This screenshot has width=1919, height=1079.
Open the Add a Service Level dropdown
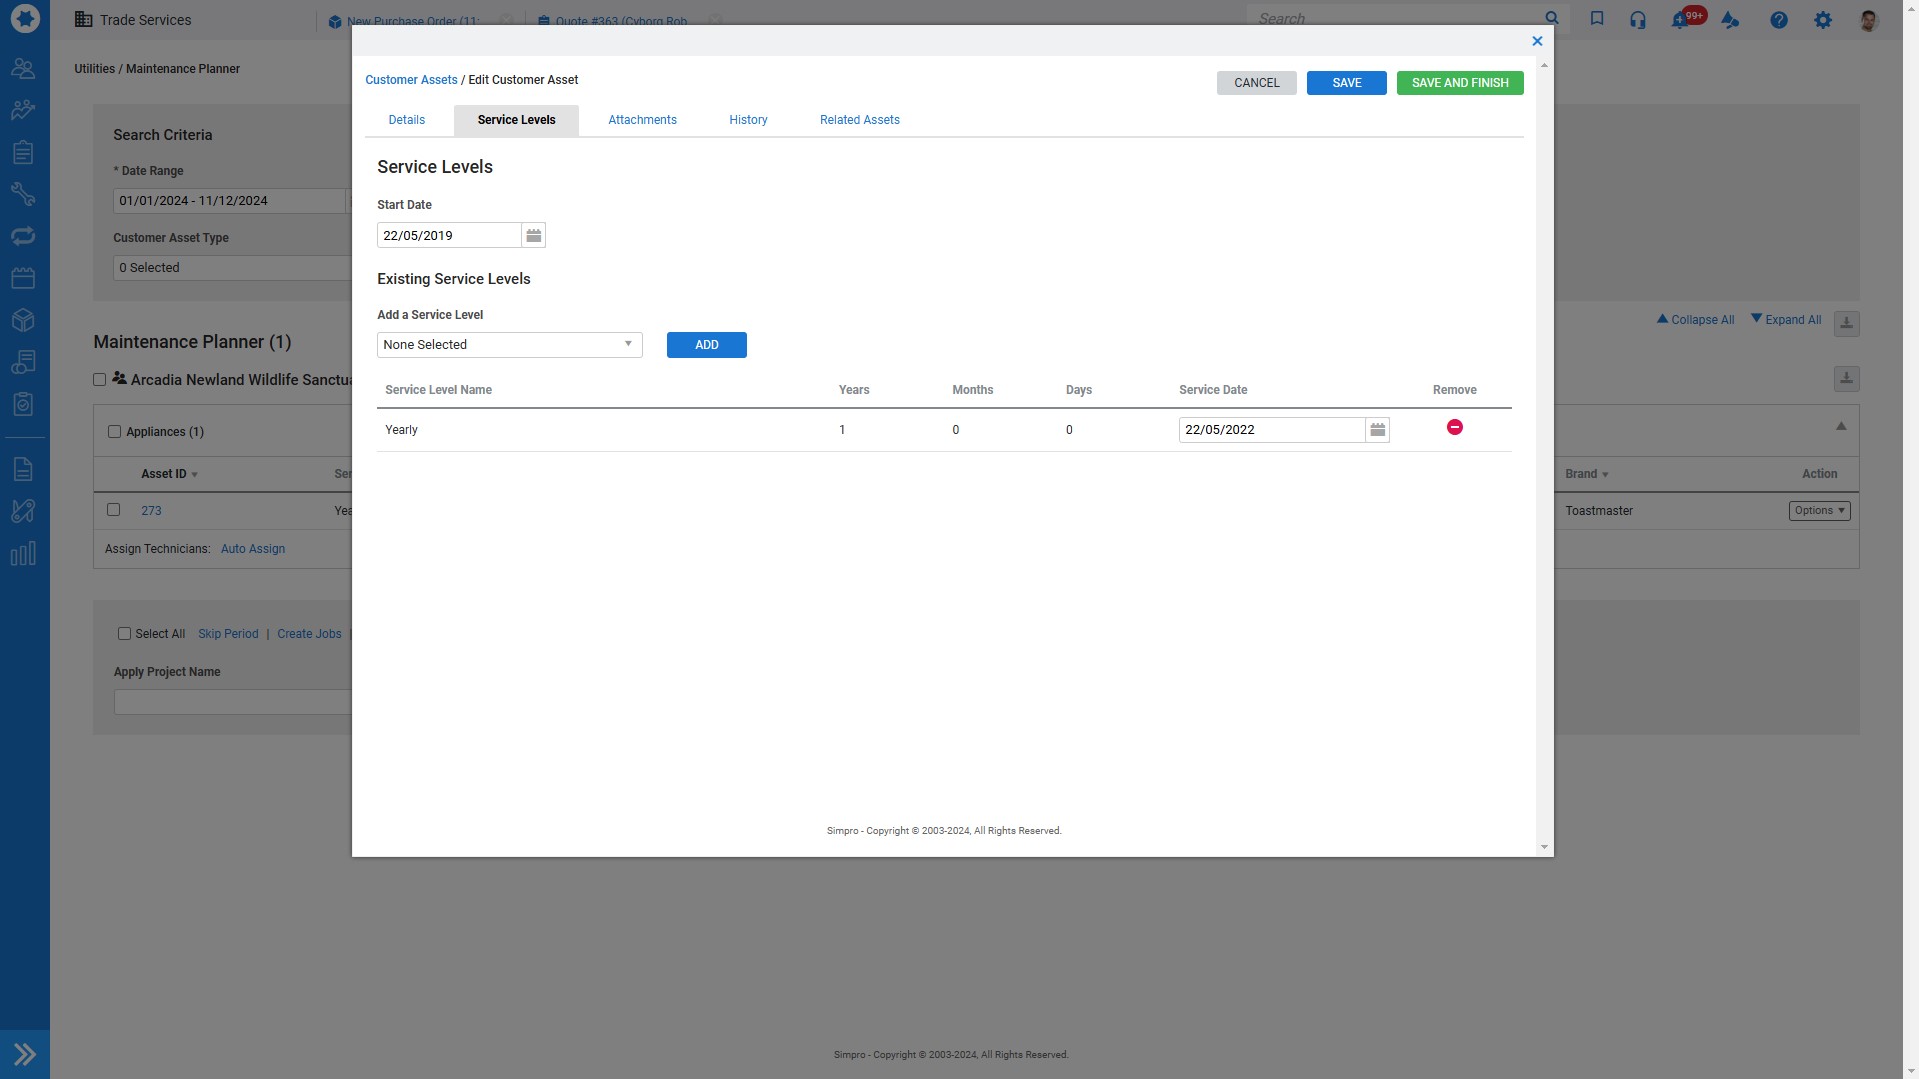pyautogui.click(x=509, y=345)
